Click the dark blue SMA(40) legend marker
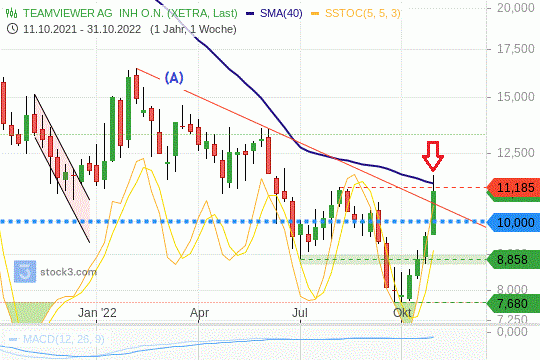The height and width of the screenshot is (360, 540). tap(250, 14)
